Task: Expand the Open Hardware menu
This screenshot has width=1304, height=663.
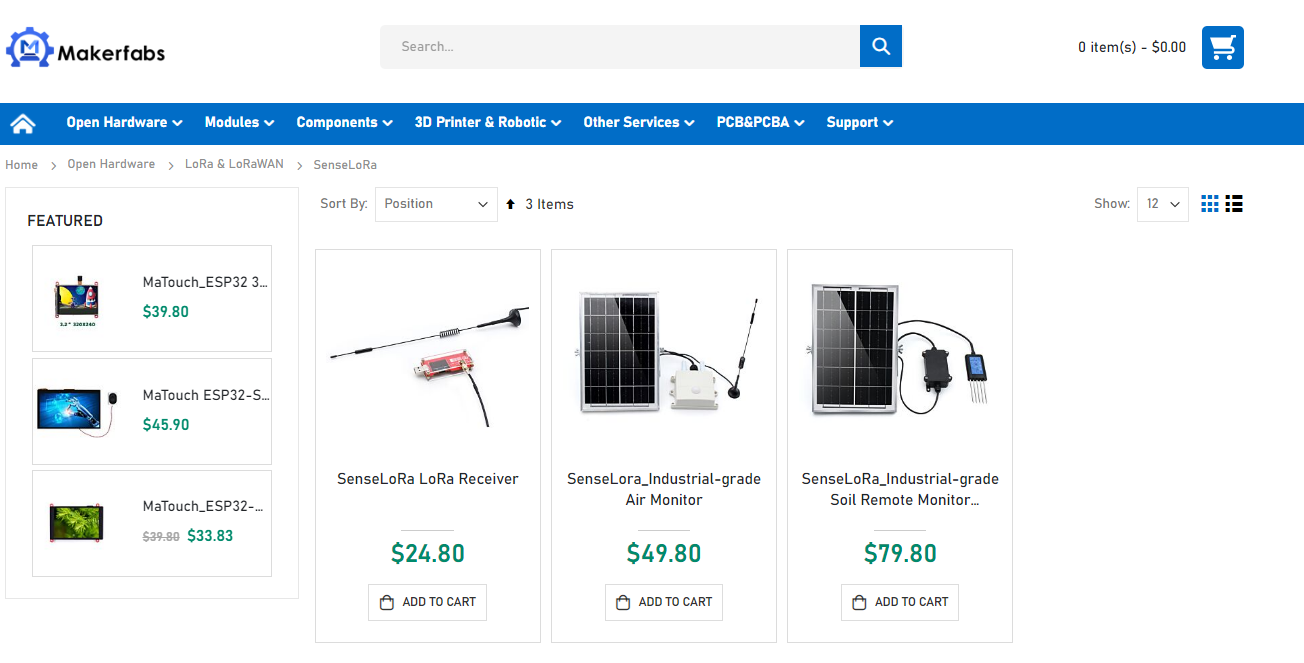Action: [x=124, y=122]
